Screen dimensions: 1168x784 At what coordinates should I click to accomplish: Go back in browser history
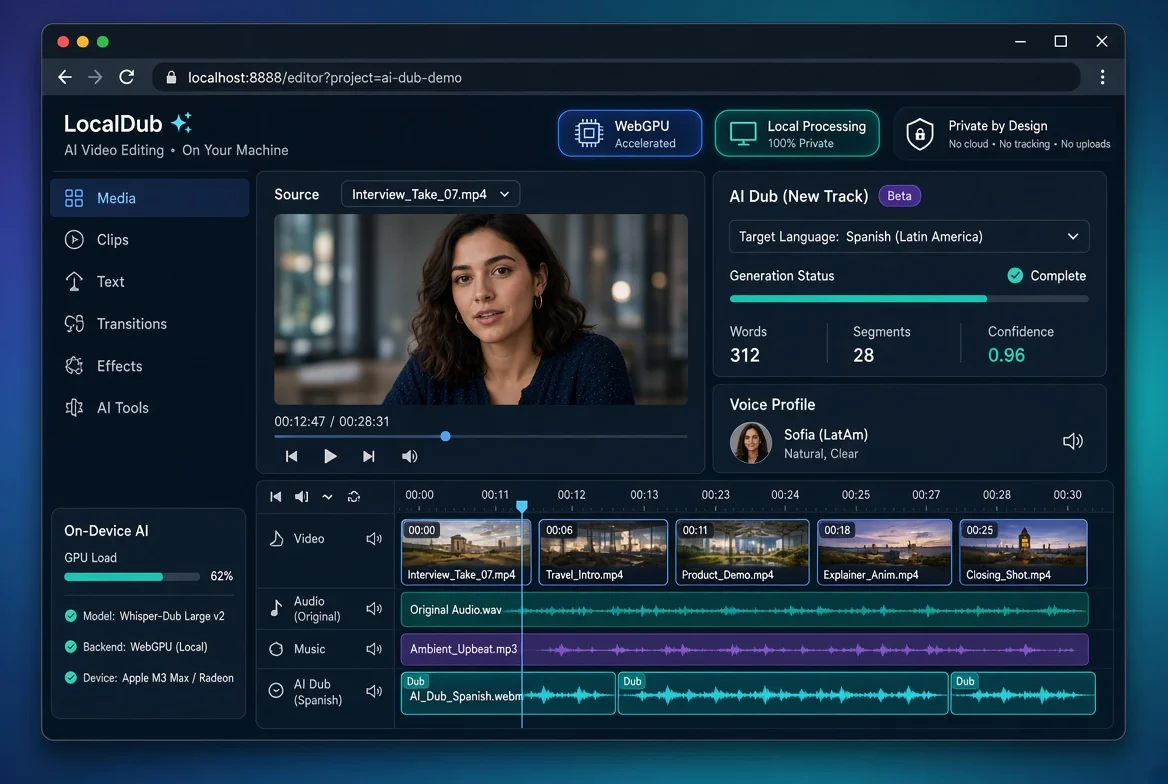[x=65, y=78]
